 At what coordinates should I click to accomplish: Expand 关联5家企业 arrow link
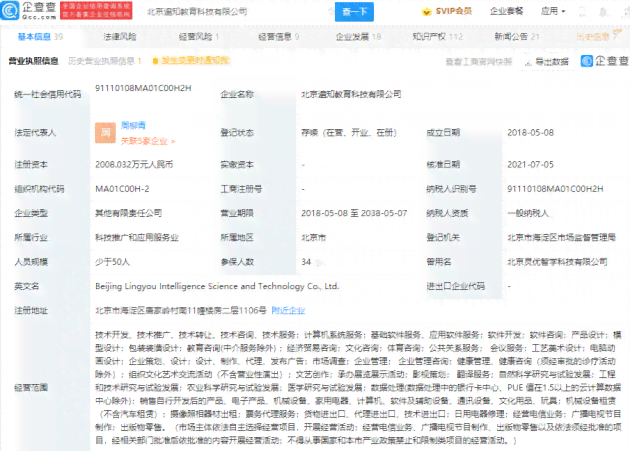tap(148, 141)
